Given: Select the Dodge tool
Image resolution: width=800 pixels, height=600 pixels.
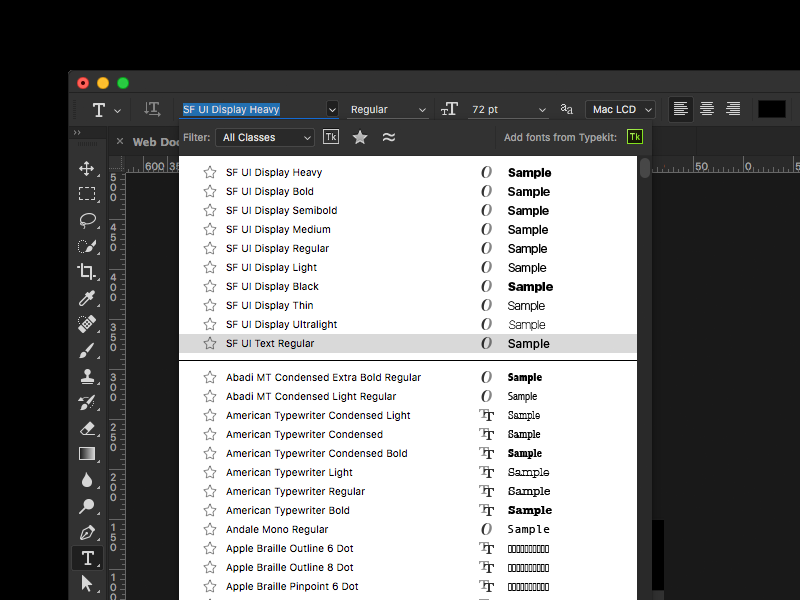Looking at the screenshot, I should tap(87, 506).
